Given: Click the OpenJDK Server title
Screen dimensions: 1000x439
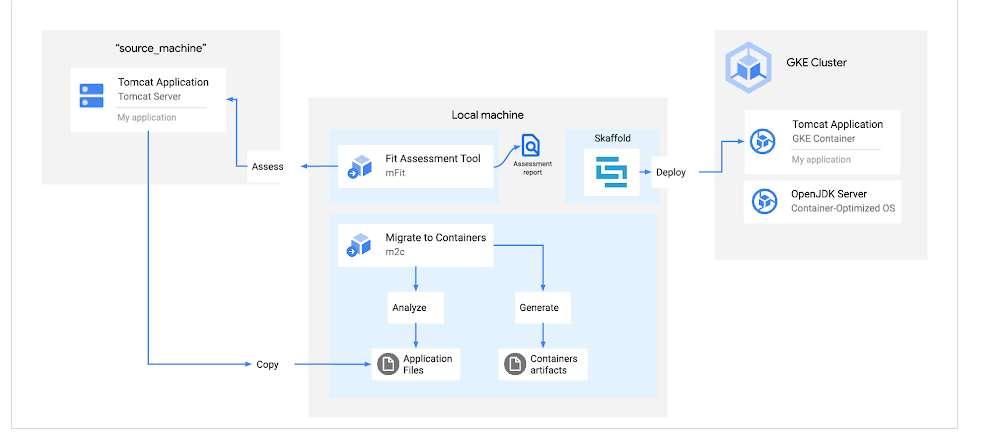Looking at the screenshot, I should [x=829, y=194].
